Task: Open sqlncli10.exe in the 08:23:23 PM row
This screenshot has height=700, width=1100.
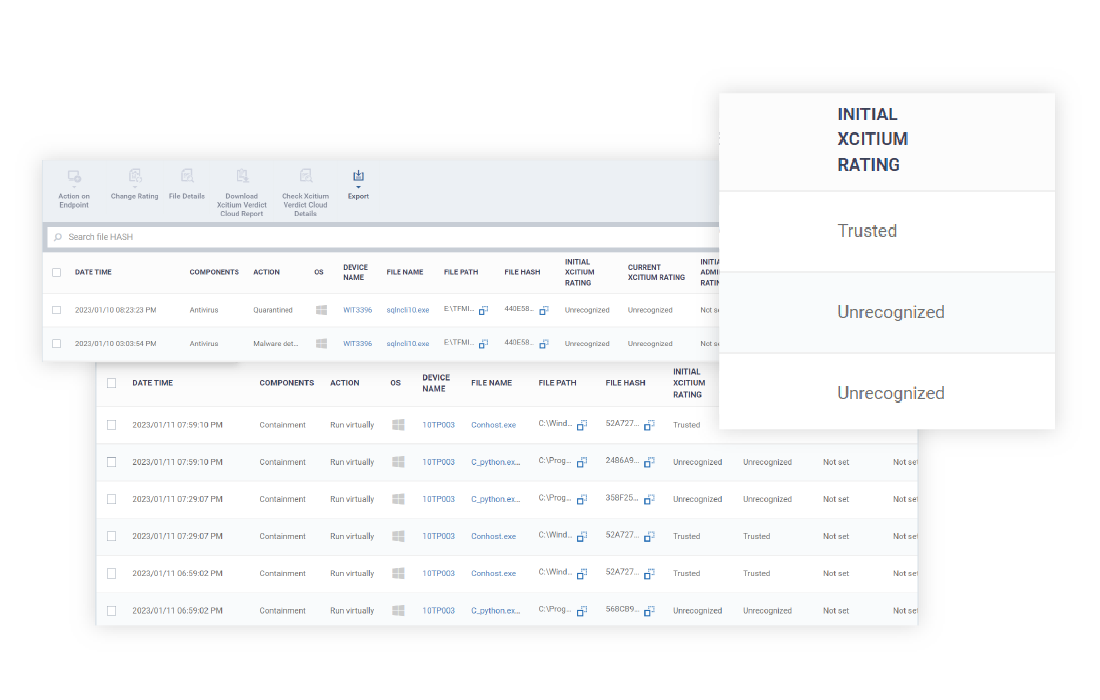Action: click(408, 310)
